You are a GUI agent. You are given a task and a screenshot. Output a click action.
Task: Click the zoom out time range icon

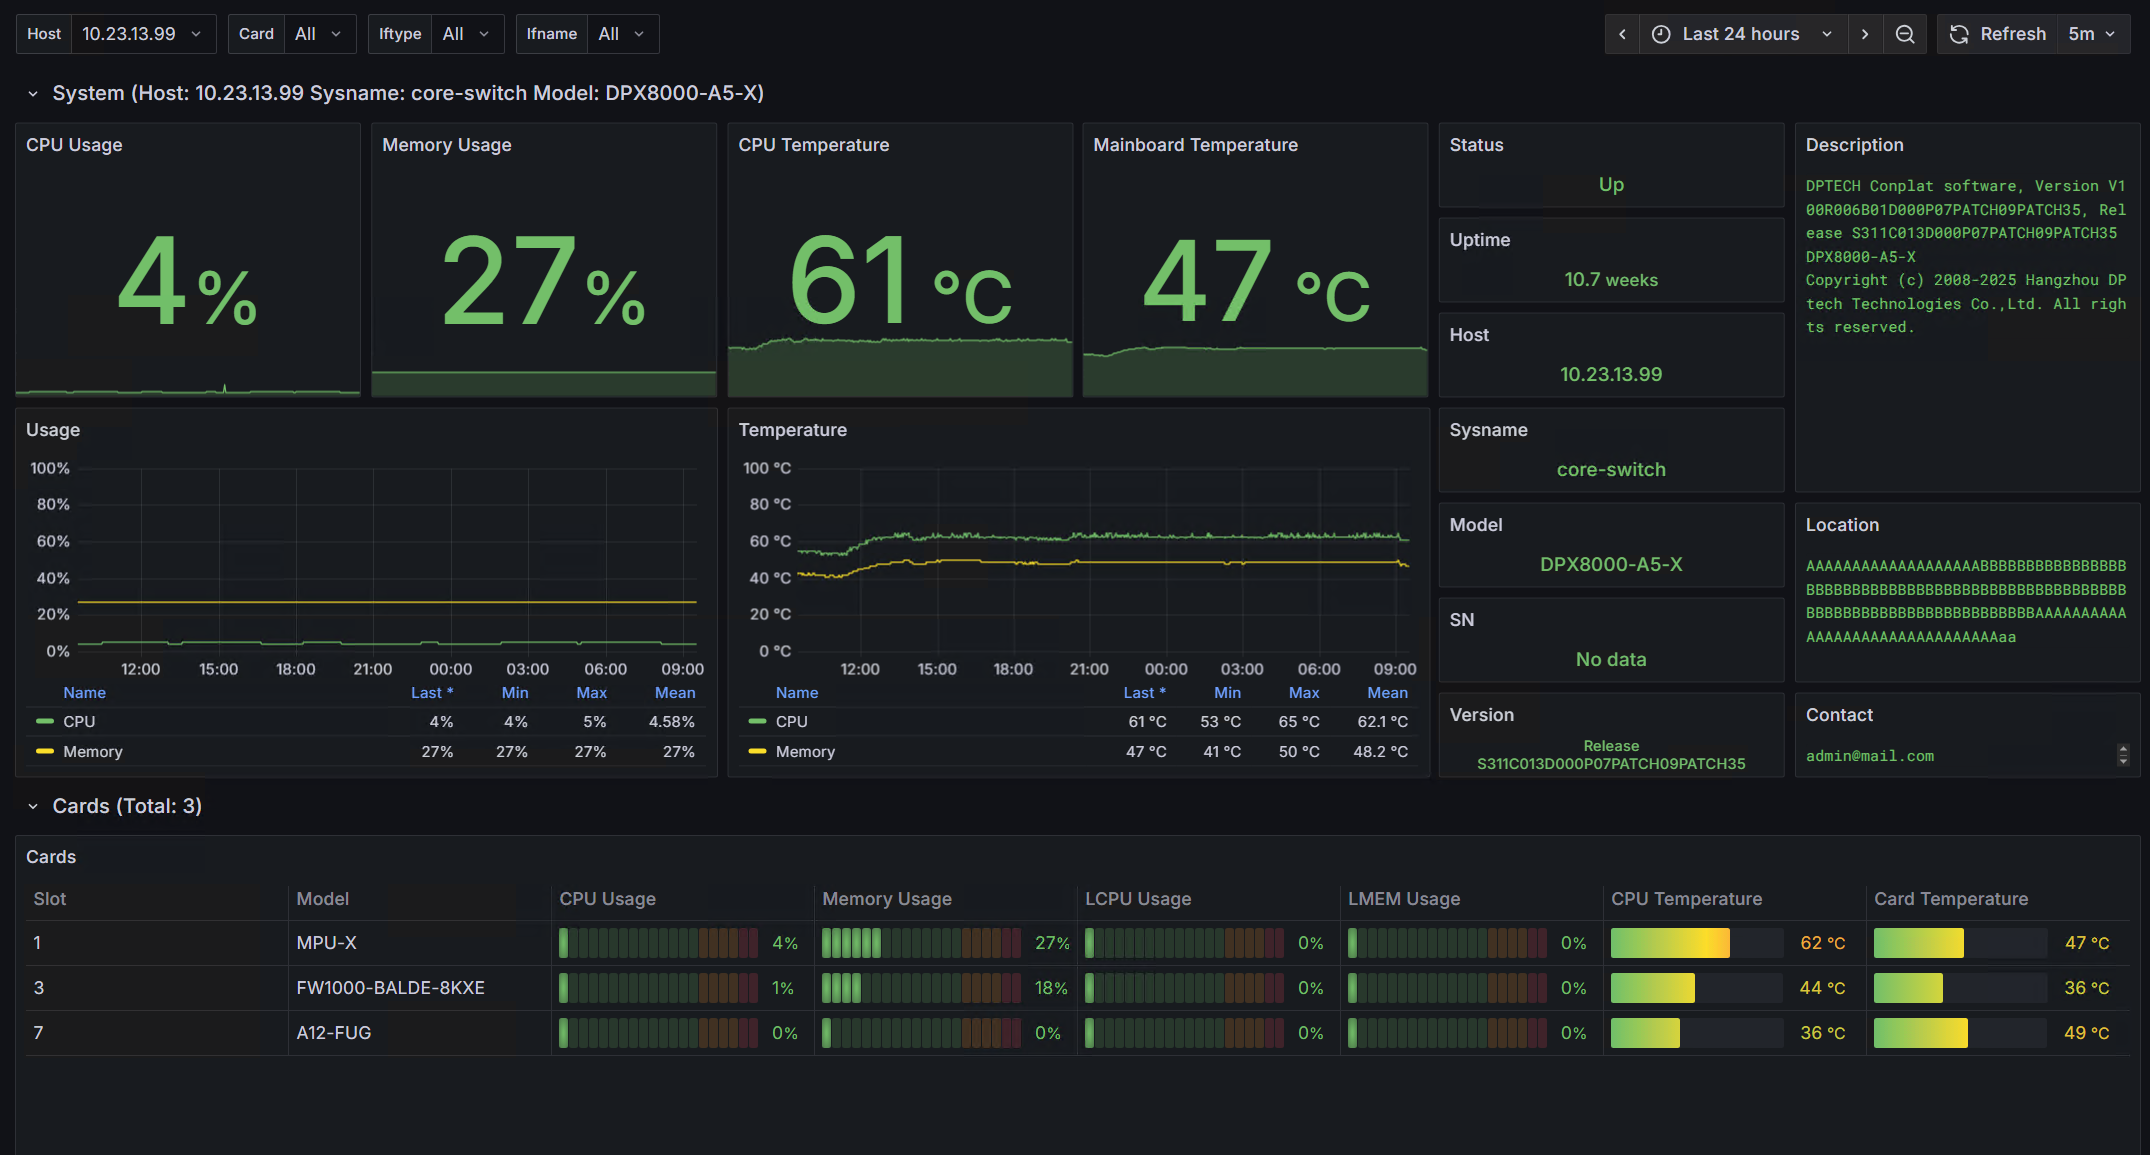pyautogui.click(x=1905, y=34)
